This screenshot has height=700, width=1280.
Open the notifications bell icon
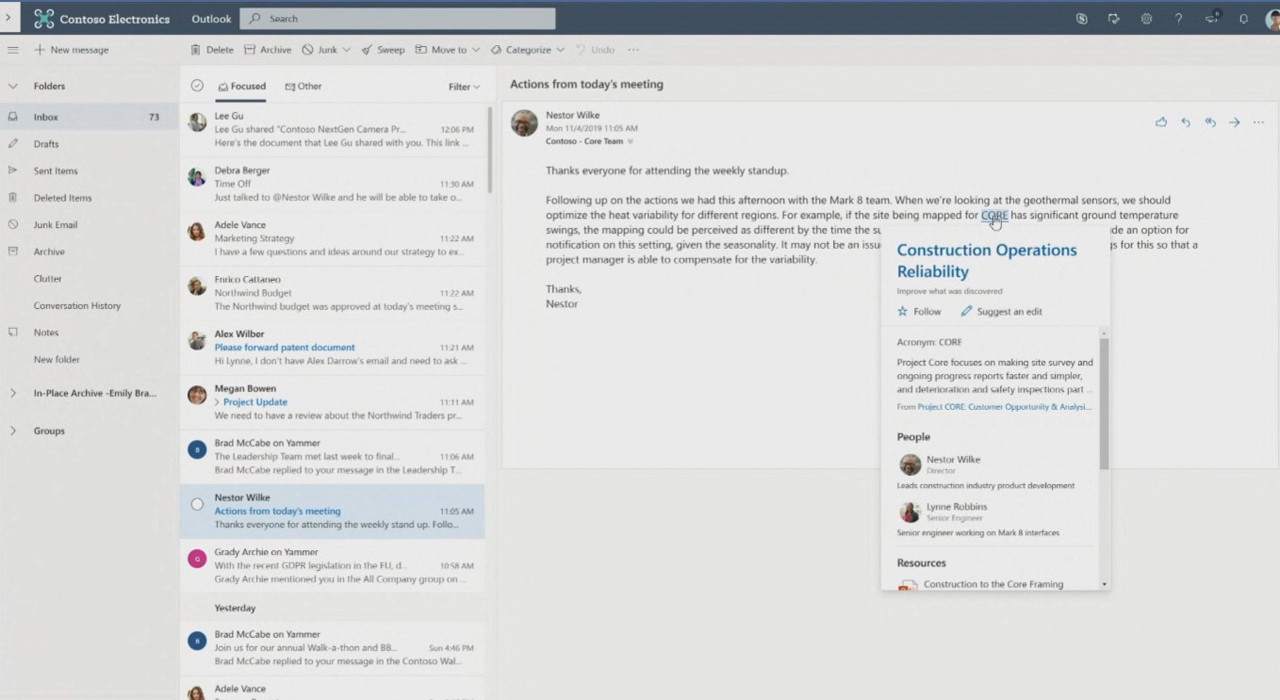click(x=1243, y=18)
